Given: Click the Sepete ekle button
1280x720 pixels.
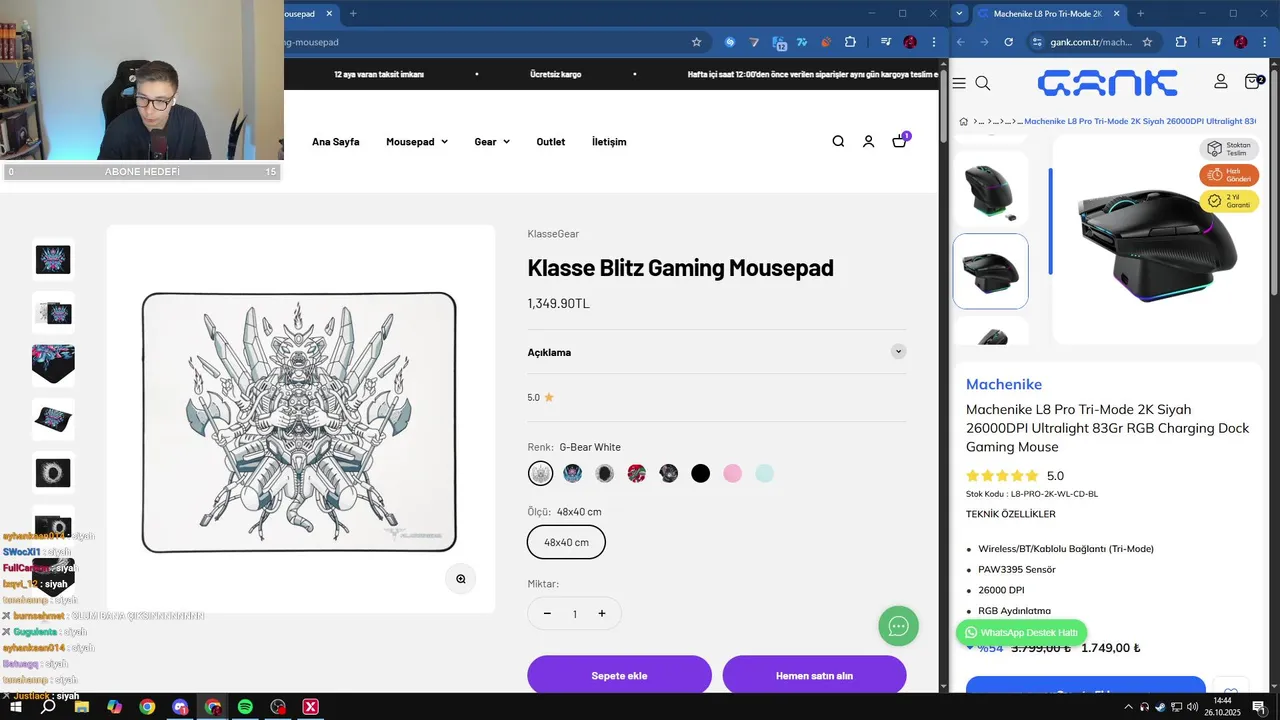Looking at the screenshot, I should [x=620, y=676].
